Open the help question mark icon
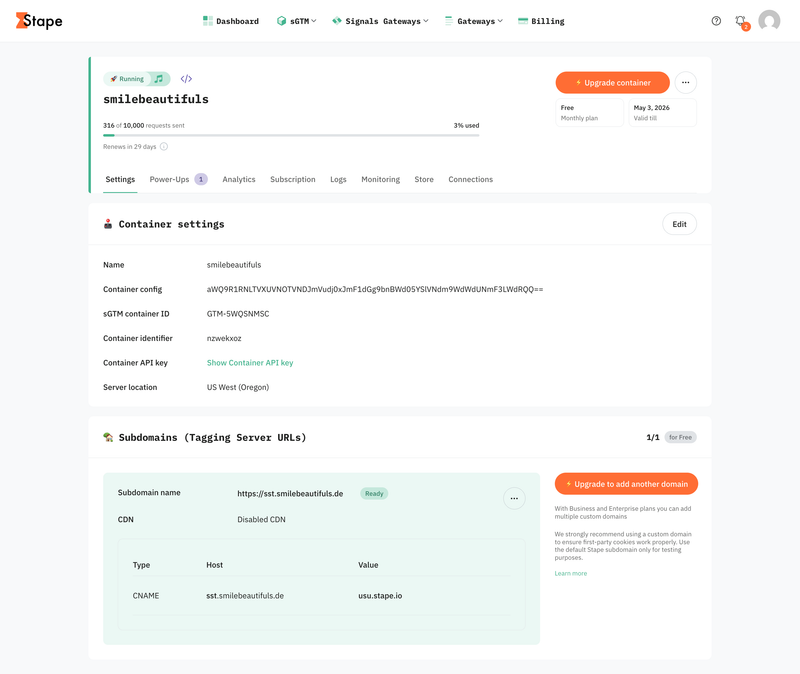The height and width of the screenshot is (674, 800). [x=716, y=21]
